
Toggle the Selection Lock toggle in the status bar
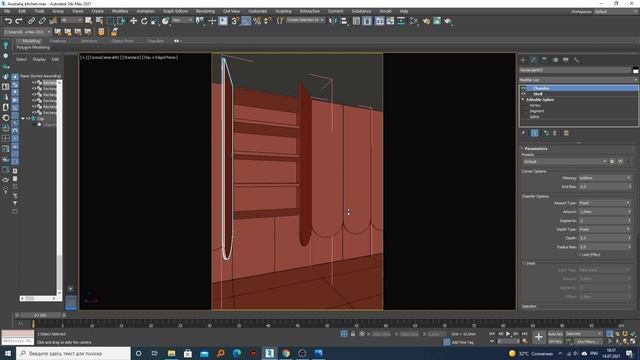click(x=353, y=334)
